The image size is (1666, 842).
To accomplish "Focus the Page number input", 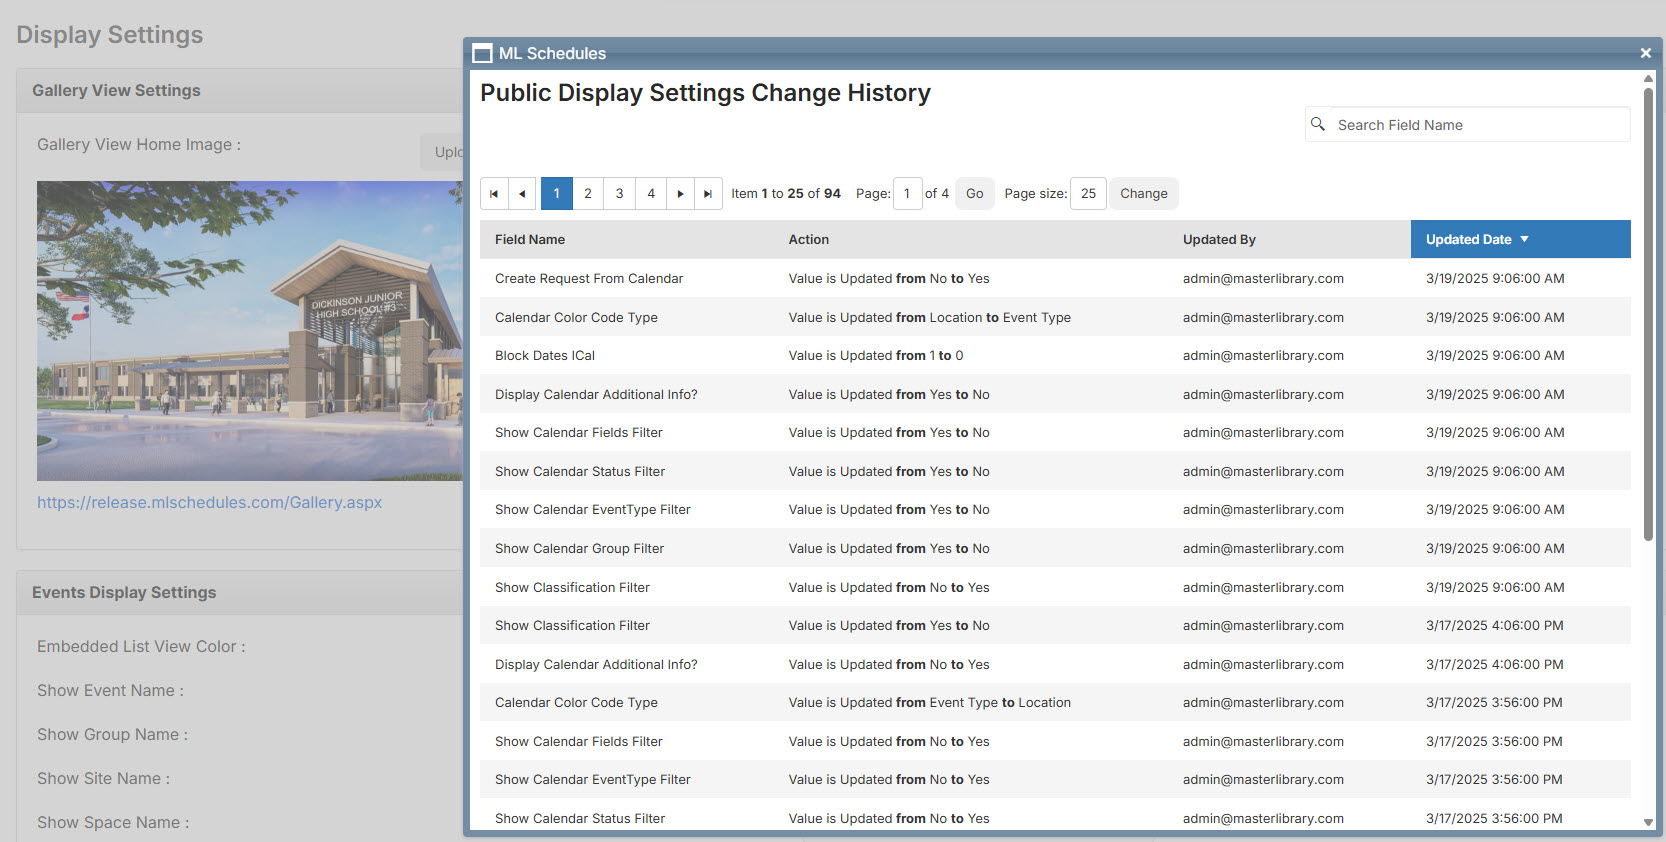I will click(907, 194).
